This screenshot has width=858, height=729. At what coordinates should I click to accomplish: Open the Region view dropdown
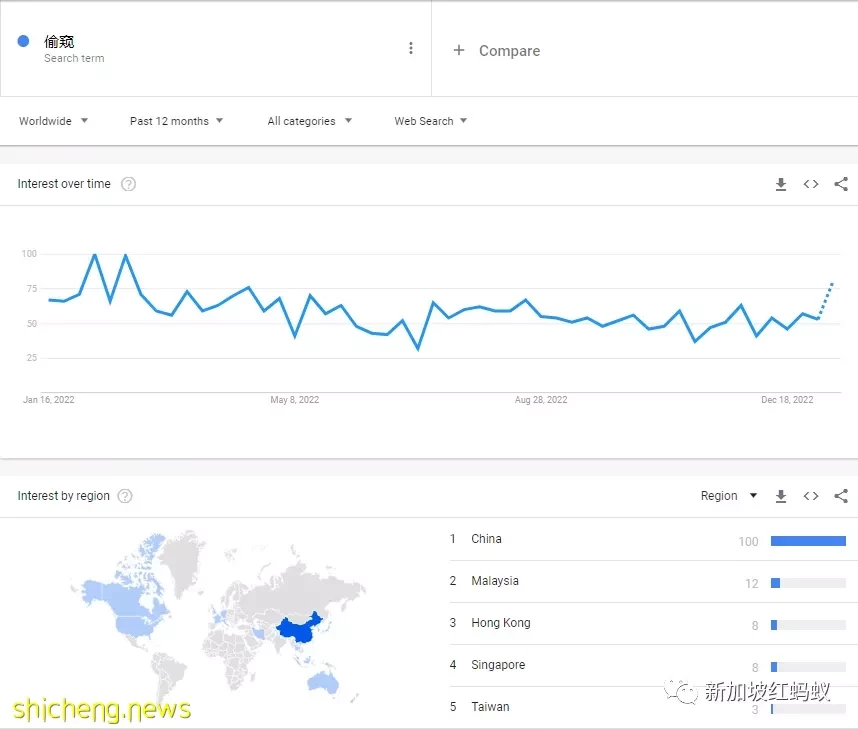click(729, 496)
